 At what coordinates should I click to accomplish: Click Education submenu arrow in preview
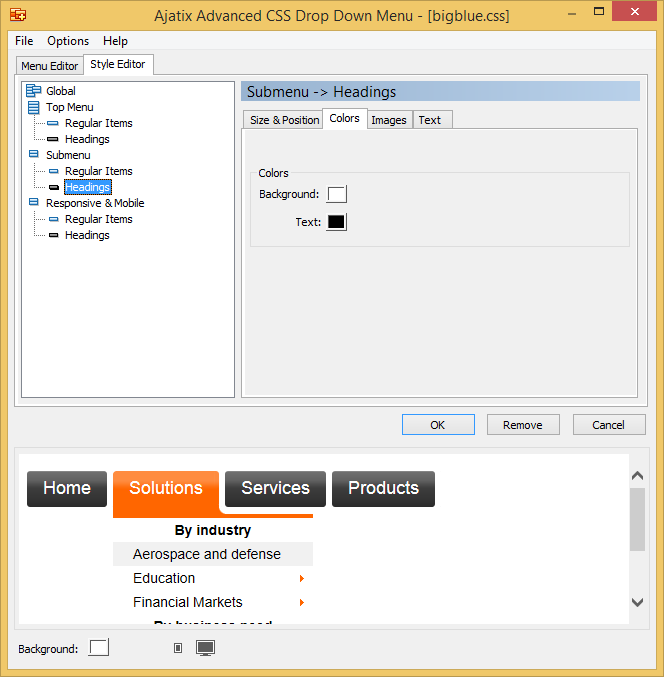pos(302,579)
